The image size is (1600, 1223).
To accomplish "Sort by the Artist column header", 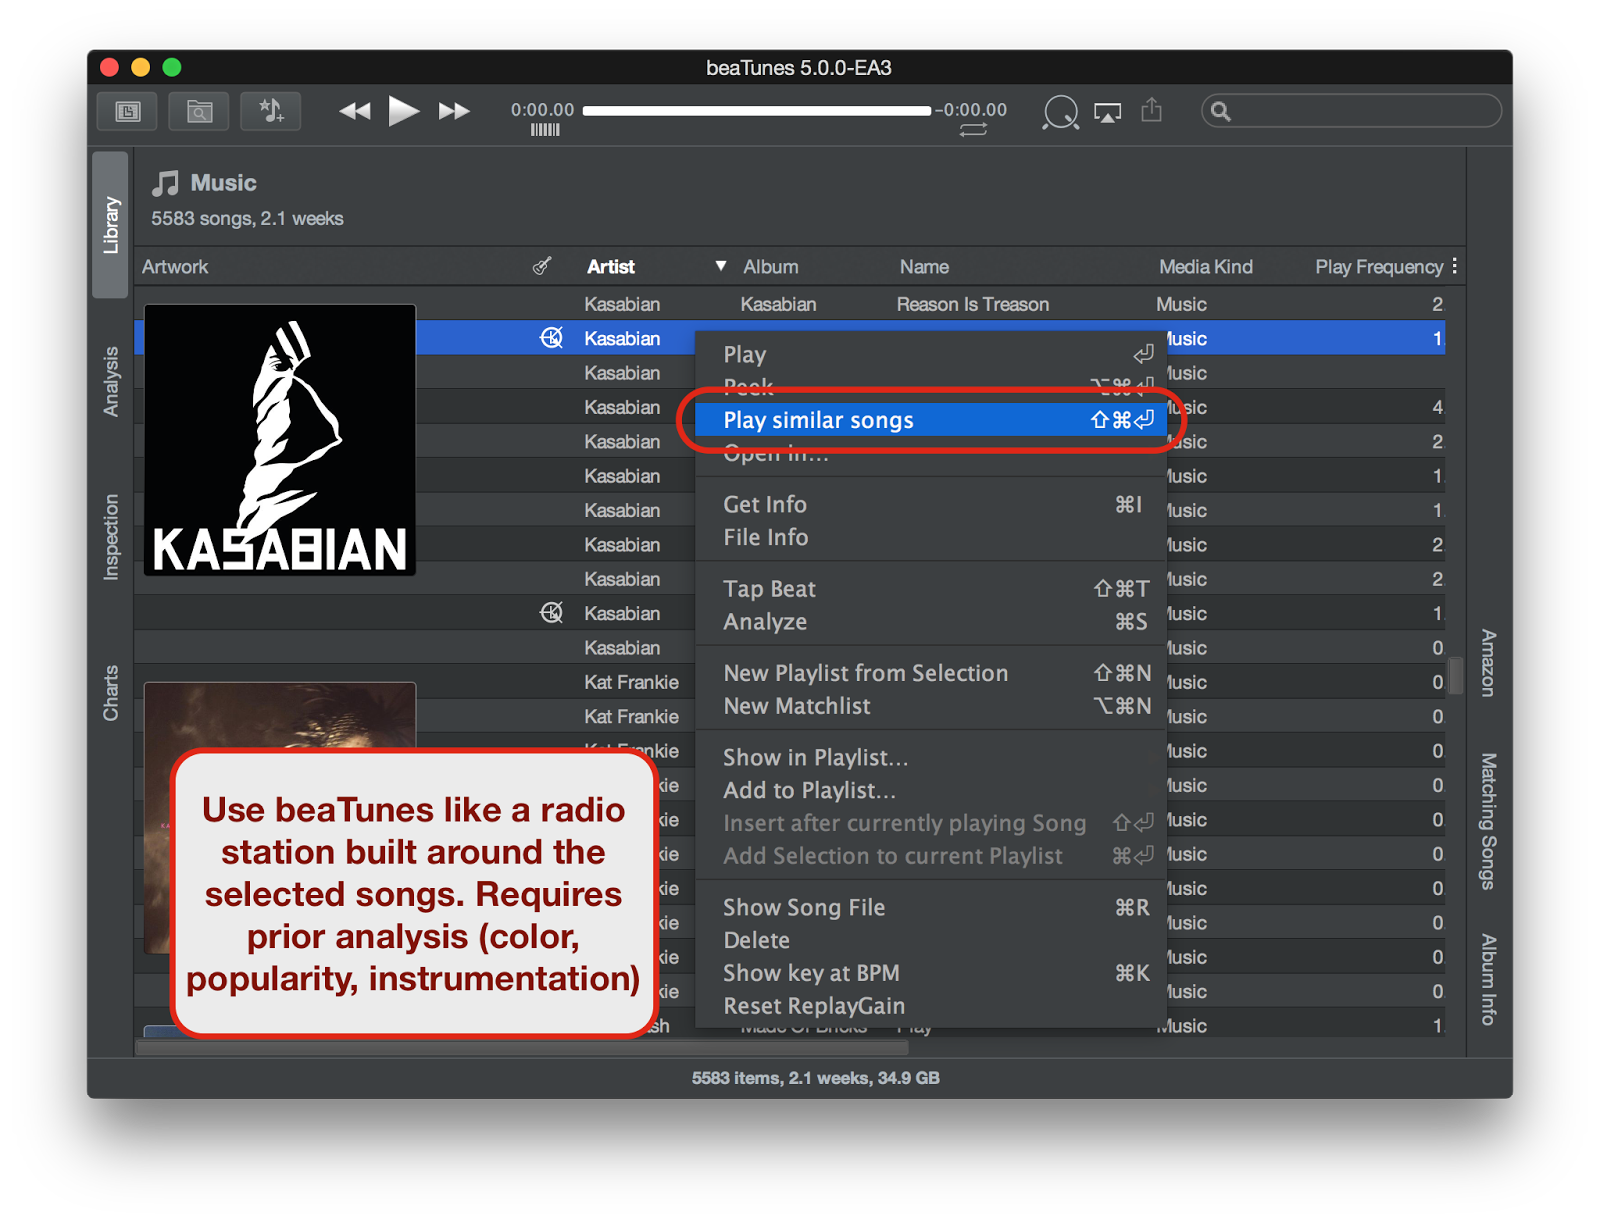I will coord(610,267).
